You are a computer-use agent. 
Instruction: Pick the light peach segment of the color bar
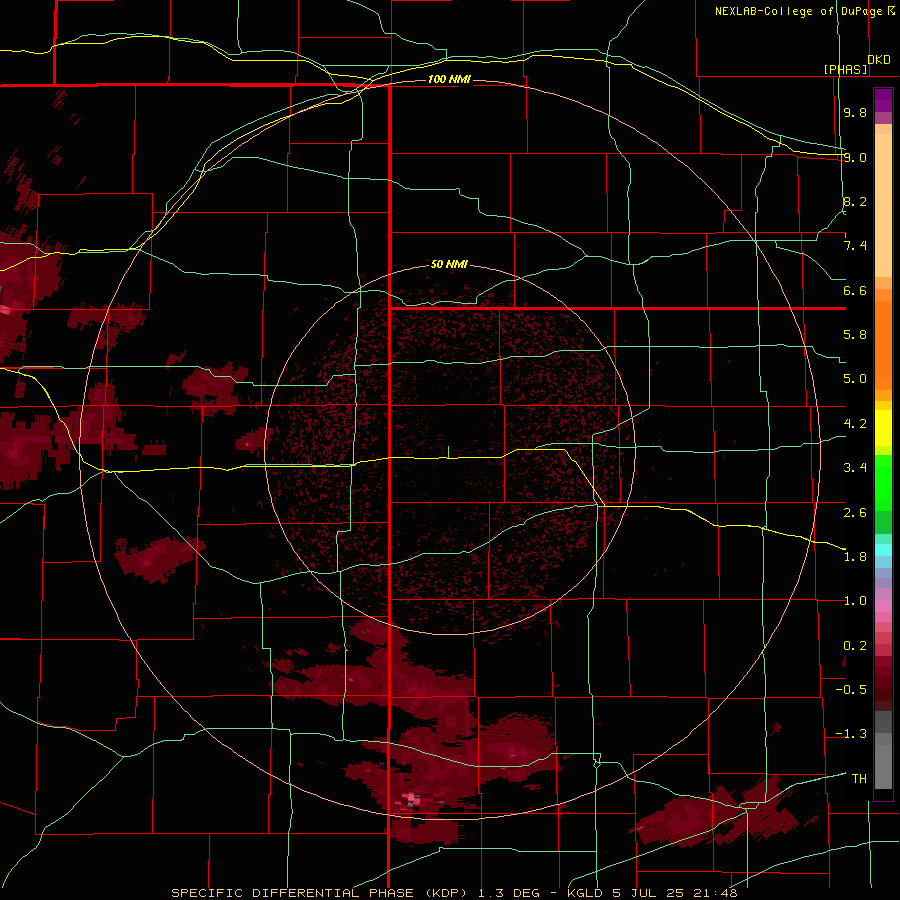(883, 207)
